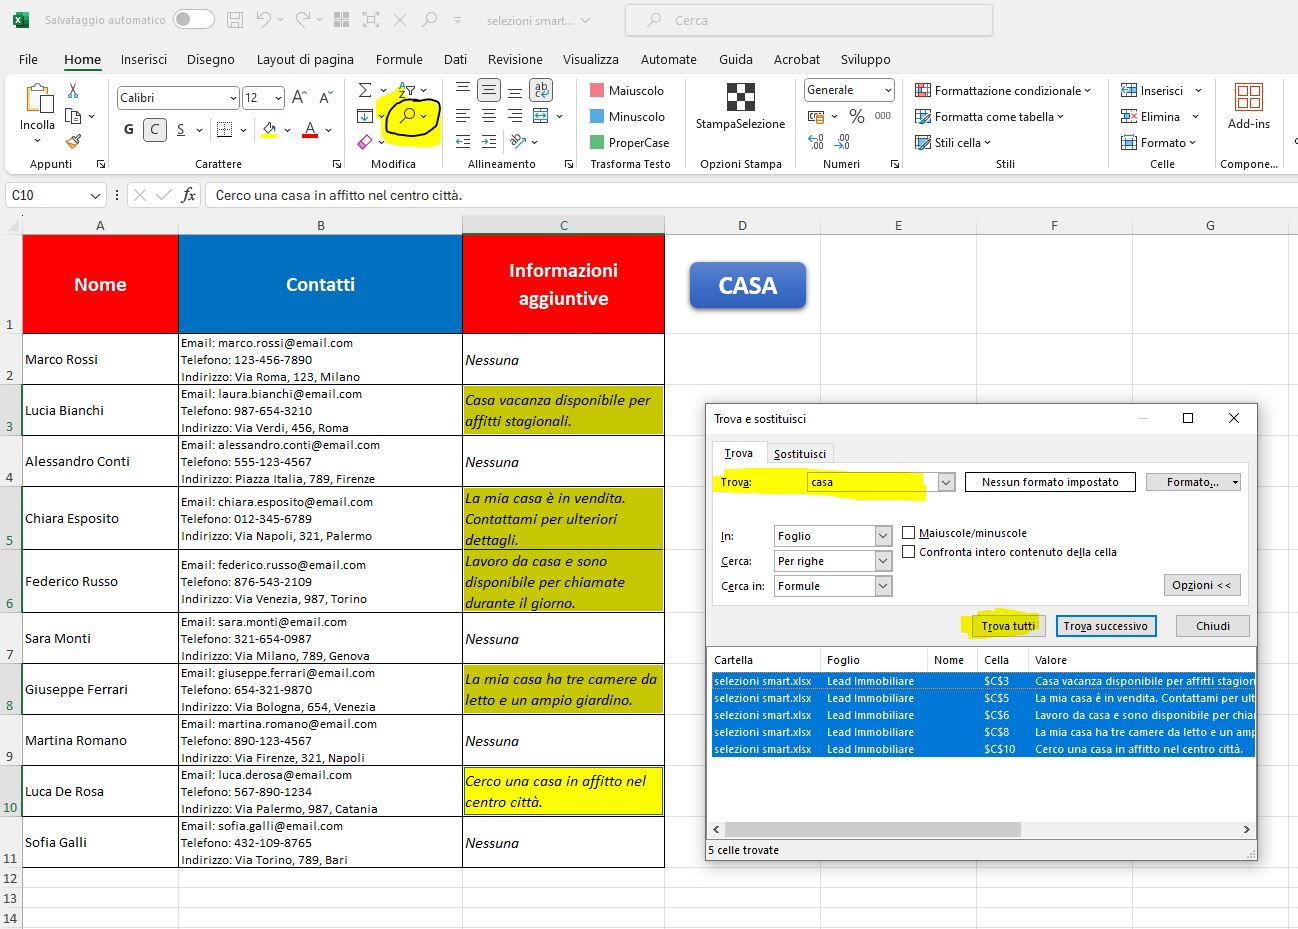Click the Trova successivo button
This screenshot has width=1298, height=929.
[1106, 626]
